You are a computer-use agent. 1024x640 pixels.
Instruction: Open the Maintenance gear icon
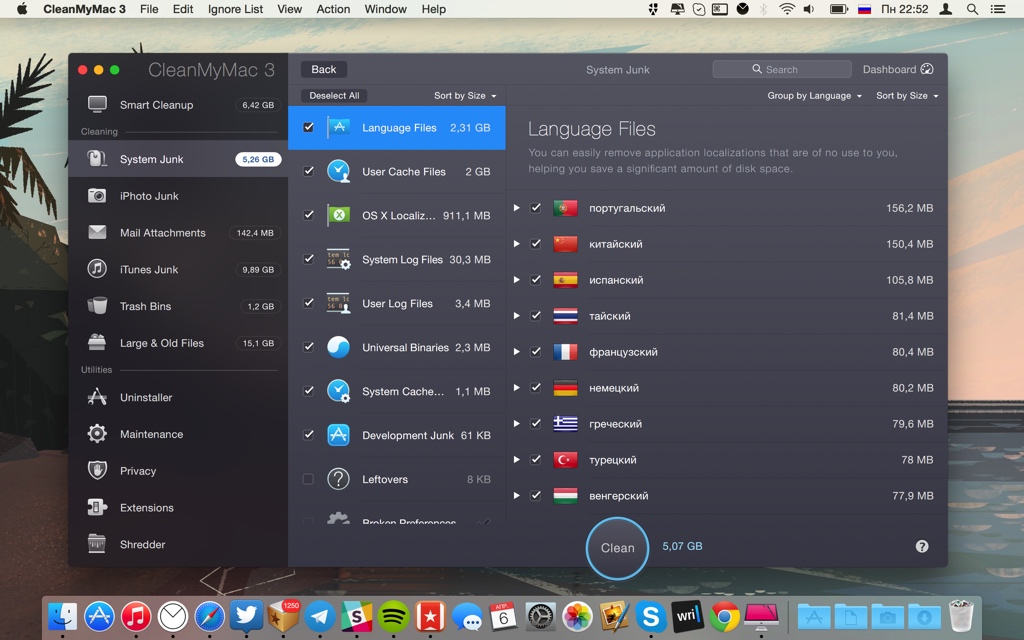(x=97, y=434)
